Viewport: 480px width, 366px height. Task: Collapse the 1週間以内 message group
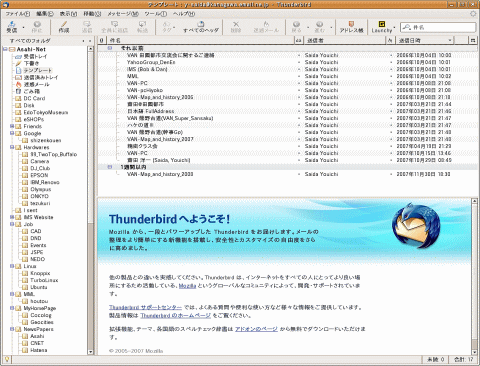[110, 167]
